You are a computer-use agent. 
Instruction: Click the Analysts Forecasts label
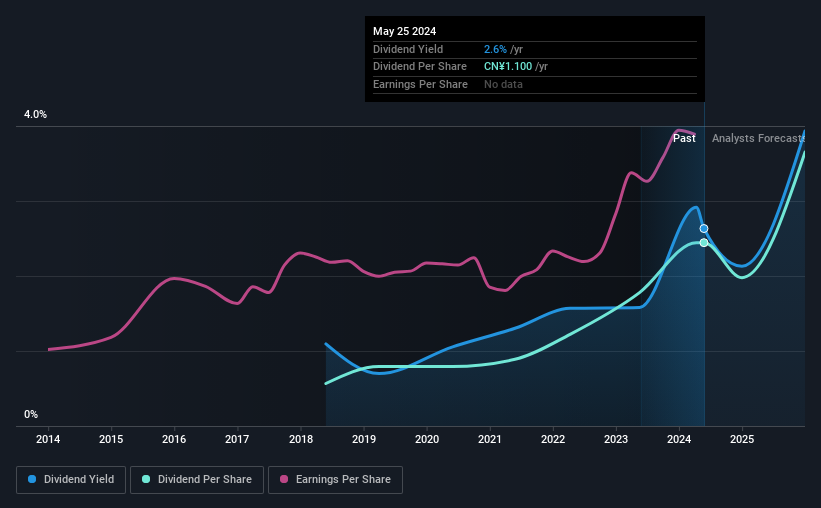pyautogui.click(x=758, y=138)
